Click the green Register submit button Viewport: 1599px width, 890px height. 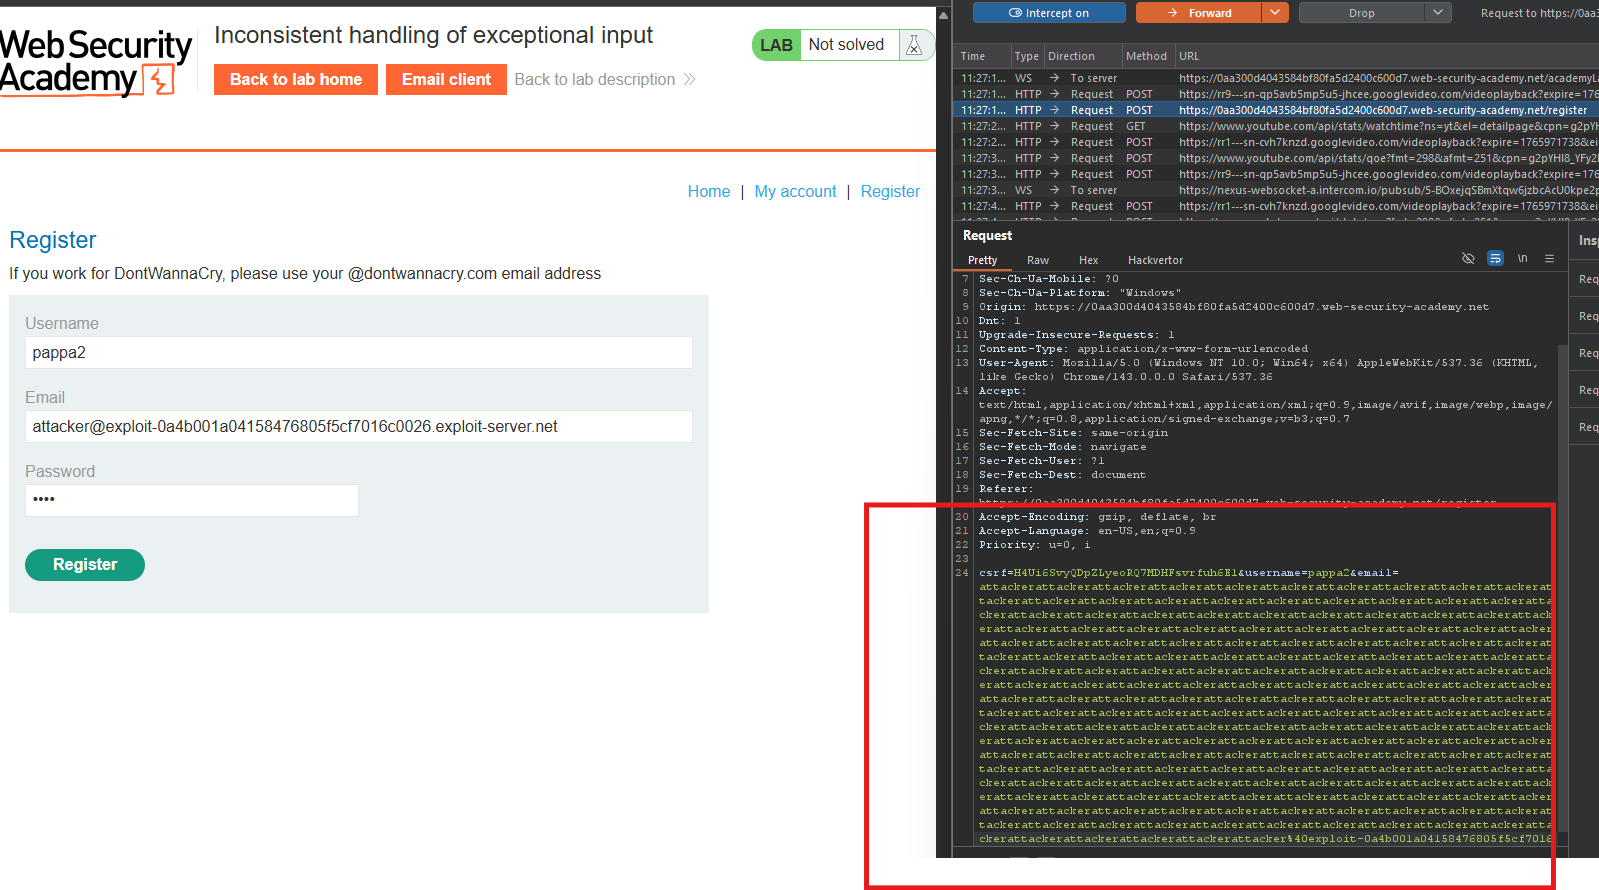tap(85, 565)
